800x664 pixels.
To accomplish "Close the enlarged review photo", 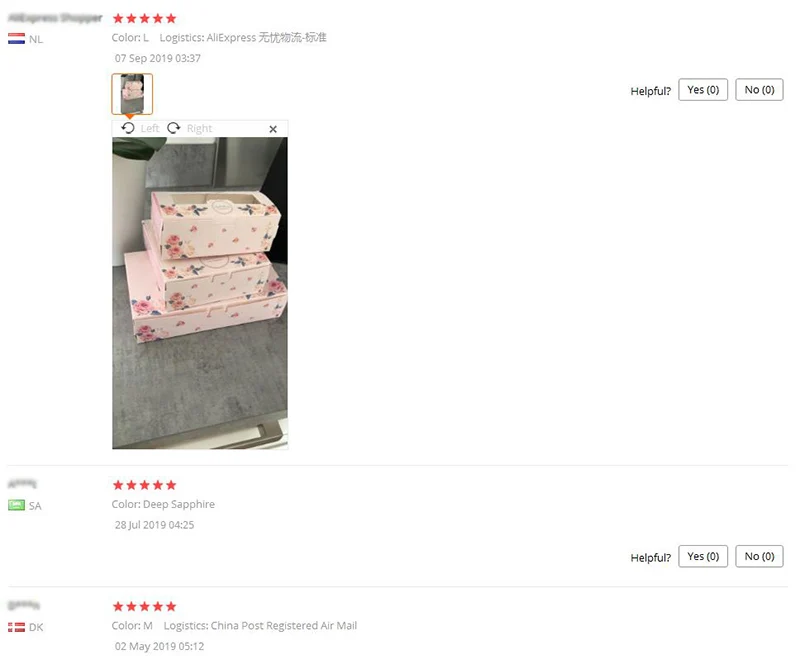I will click(273, 129).
